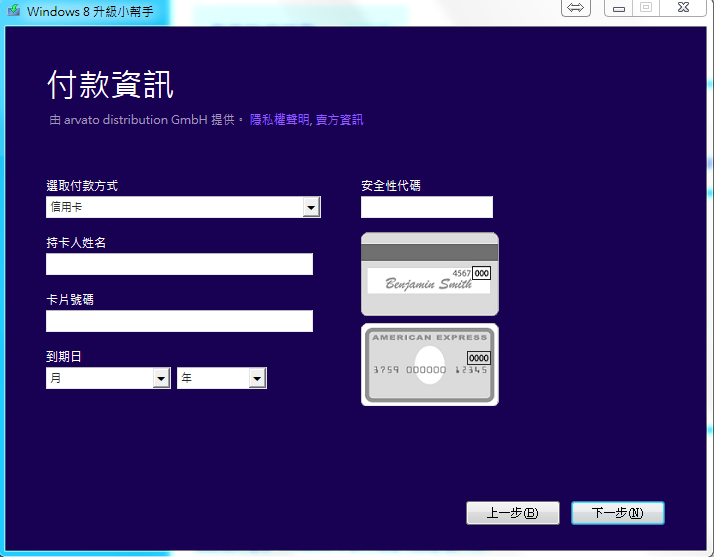Click the double-arrow resize button in title bar
This screenshot has height=557, width=714.
pyautogui.click(x=576, y=8)
